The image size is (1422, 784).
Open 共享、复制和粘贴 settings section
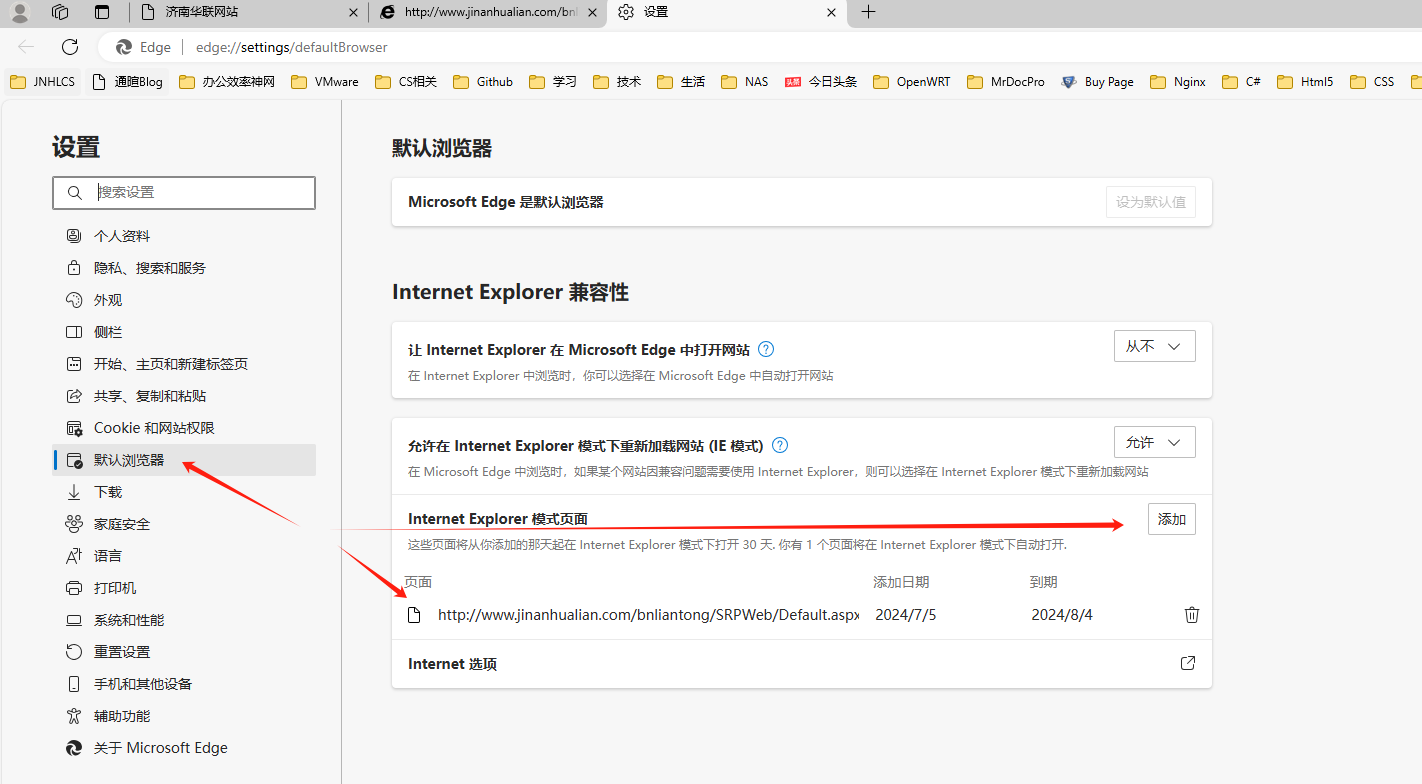pos(184,396)
